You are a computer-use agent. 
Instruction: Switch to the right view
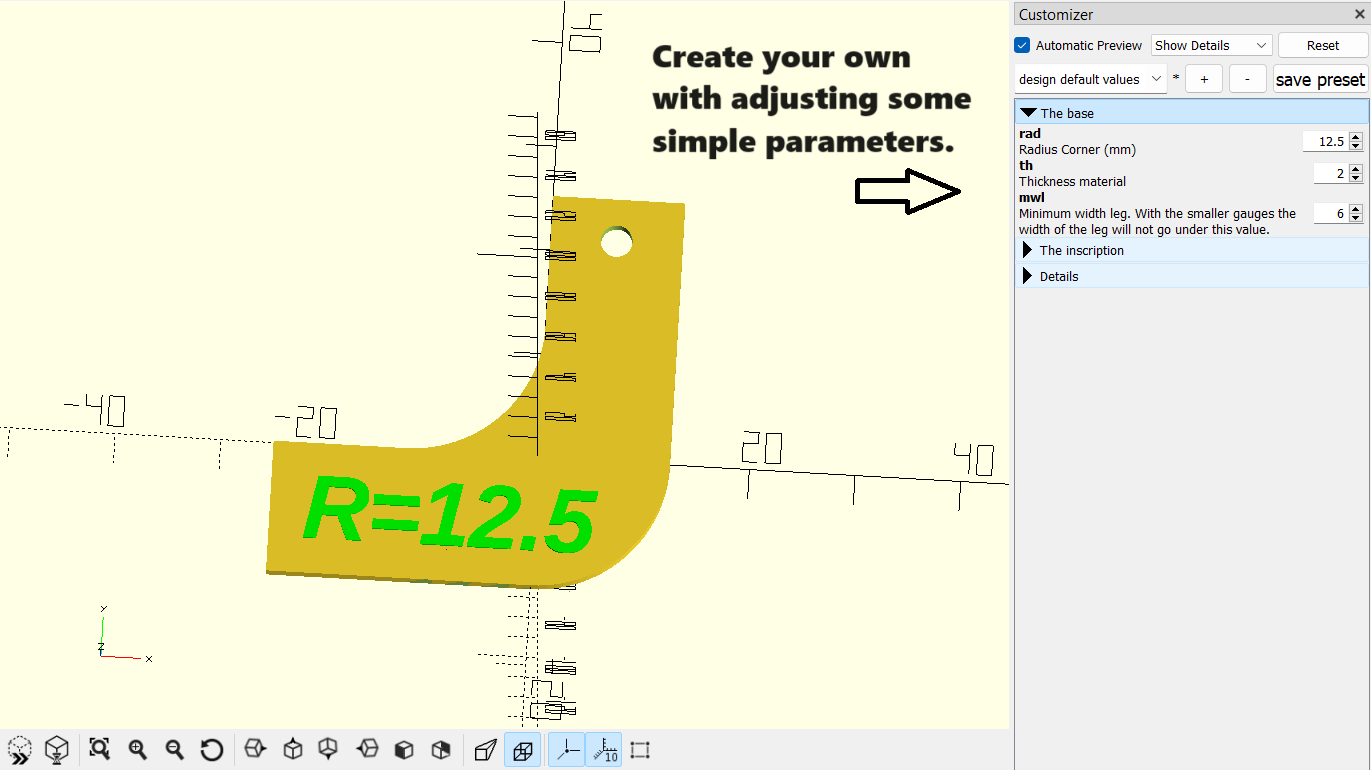tap(255, 749)
